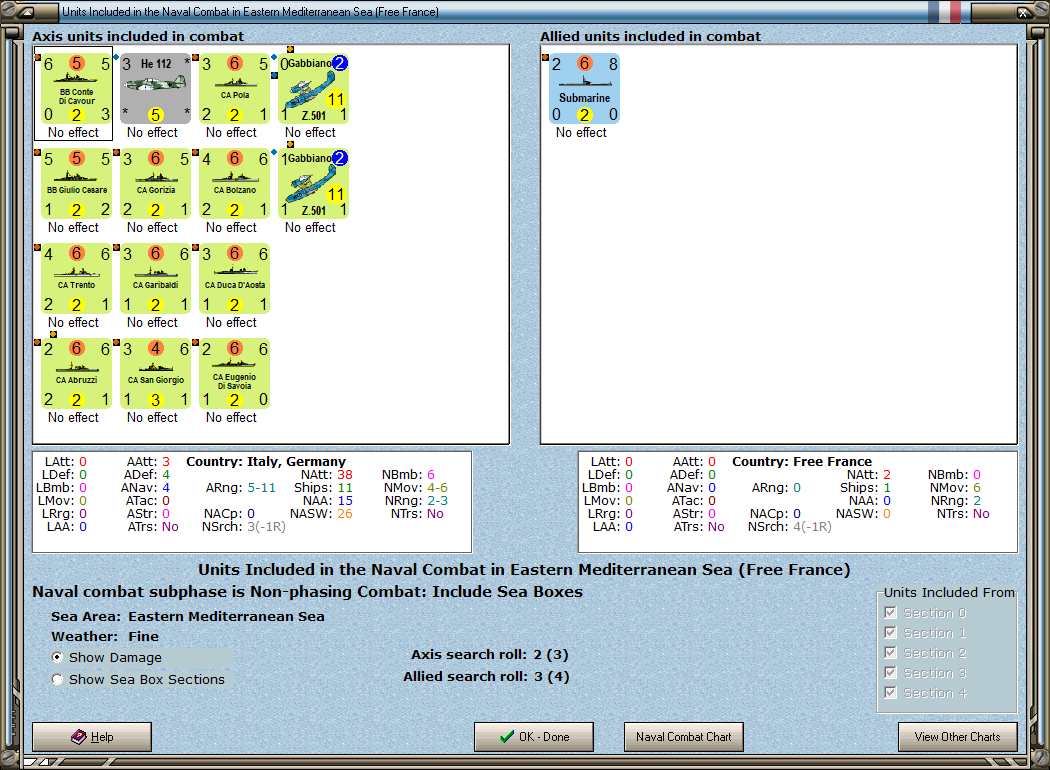Toggle the Section 1 checkbox
Screen dimensions: 1050x770
890,633
